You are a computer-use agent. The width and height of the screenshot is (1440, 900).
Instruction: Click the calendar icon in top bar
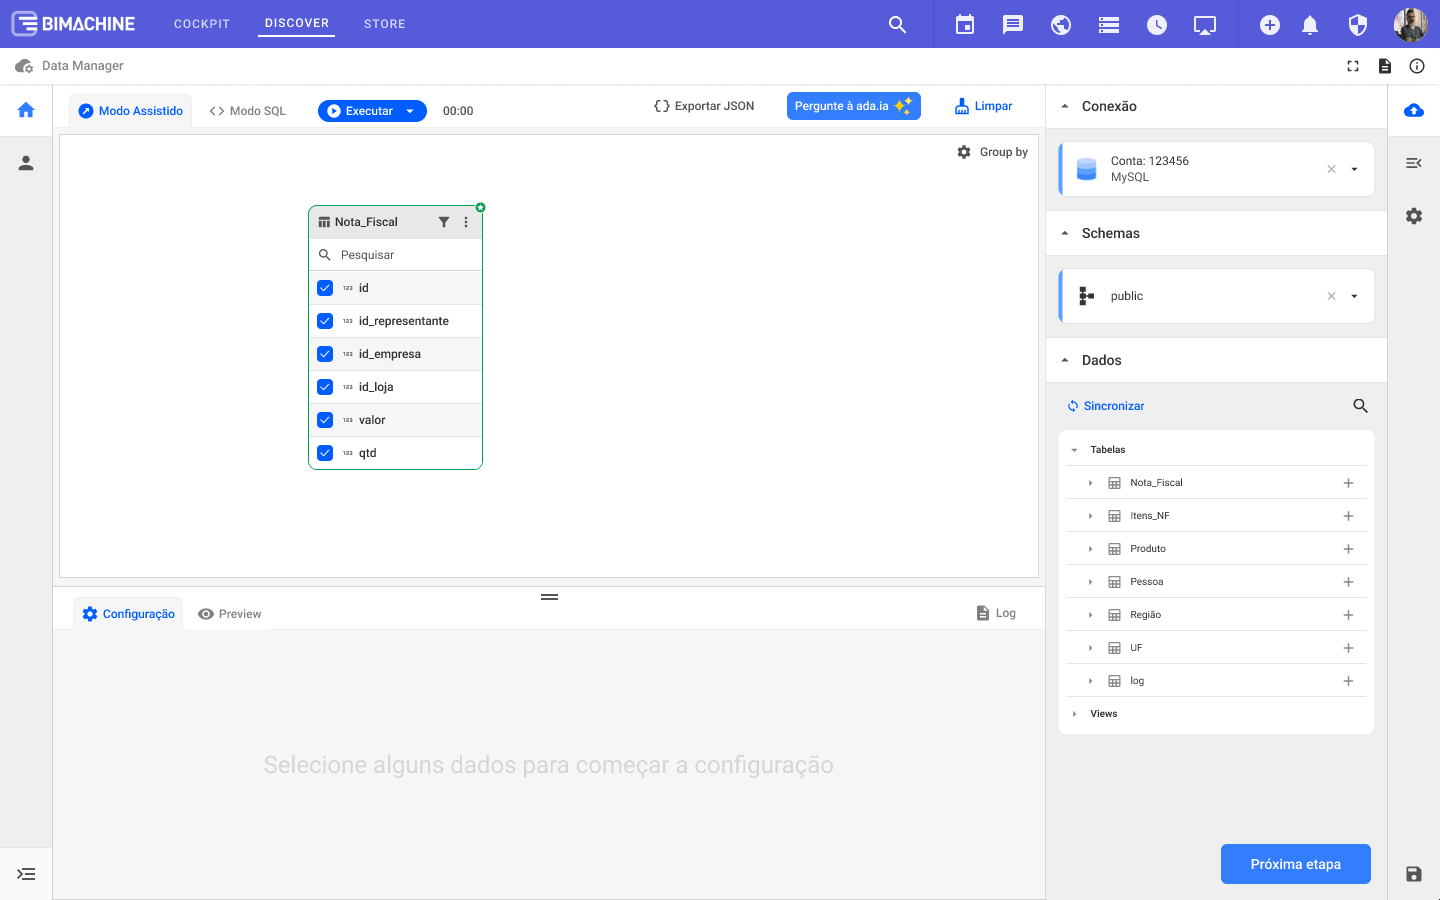point(965,25)
